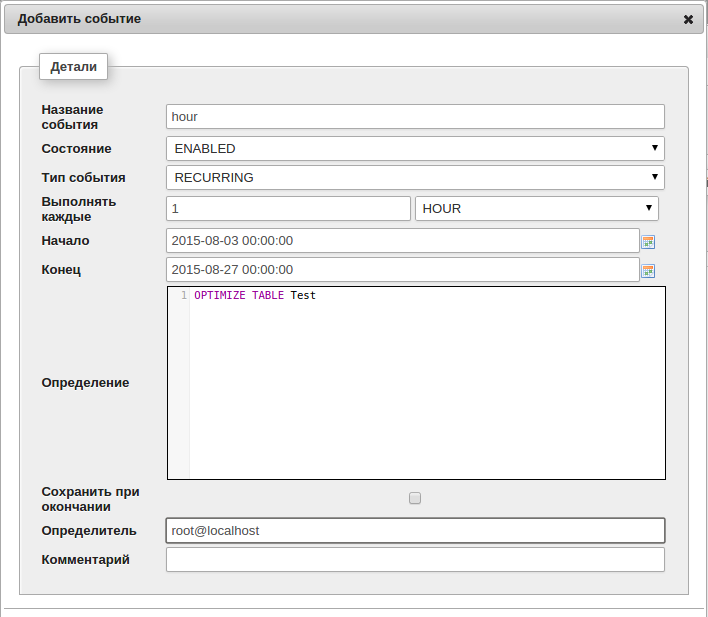The width and height of the screenshot is (708, 617).
Task: Click the Комментарий label
Action: coord(85,560)
